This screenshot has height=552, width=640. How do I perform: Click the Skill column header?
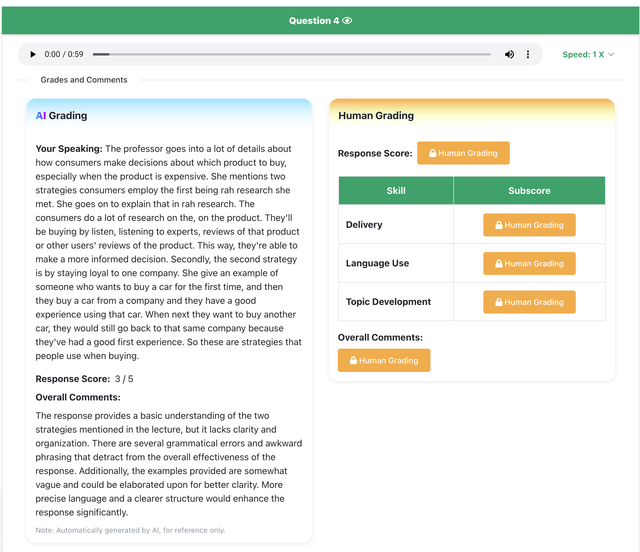point(396,190)
